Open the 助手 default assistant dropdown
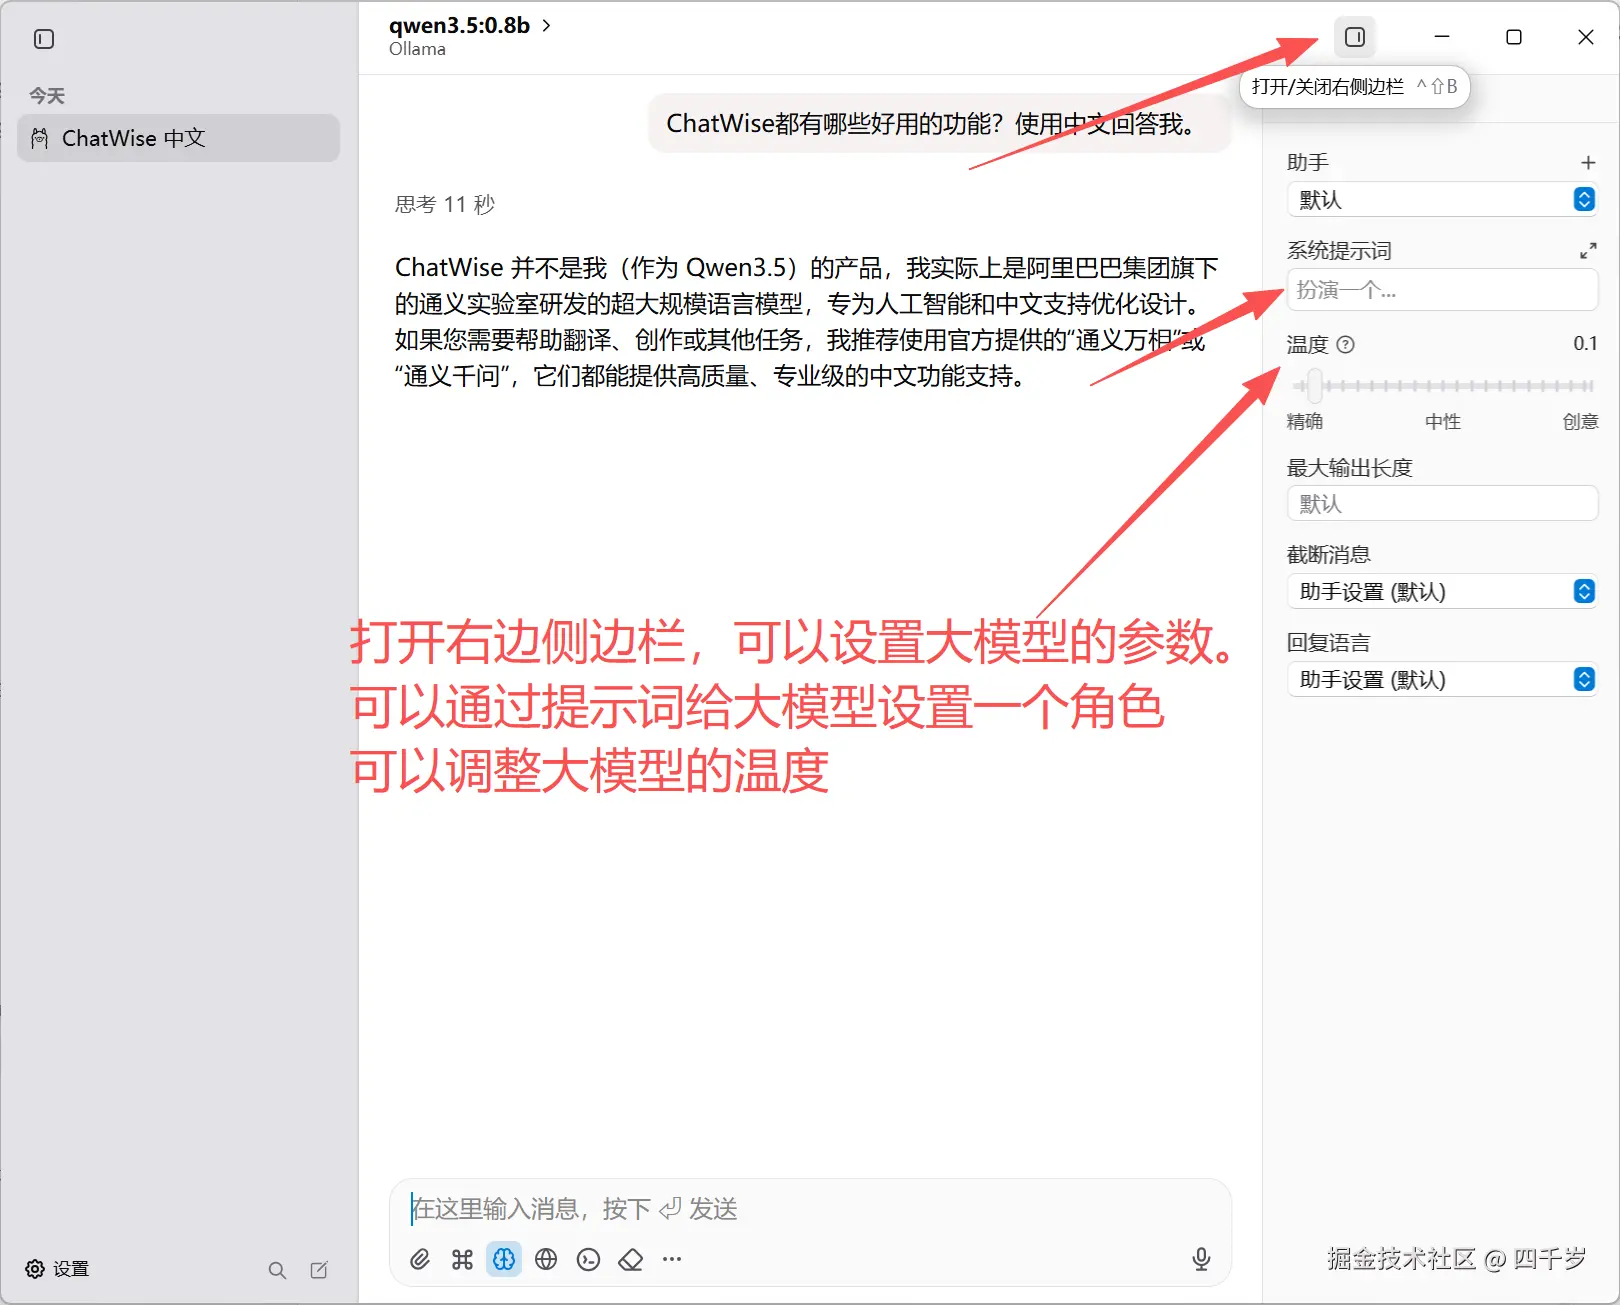Viewport: 1620px width, 1305px height. point(1441,199)
